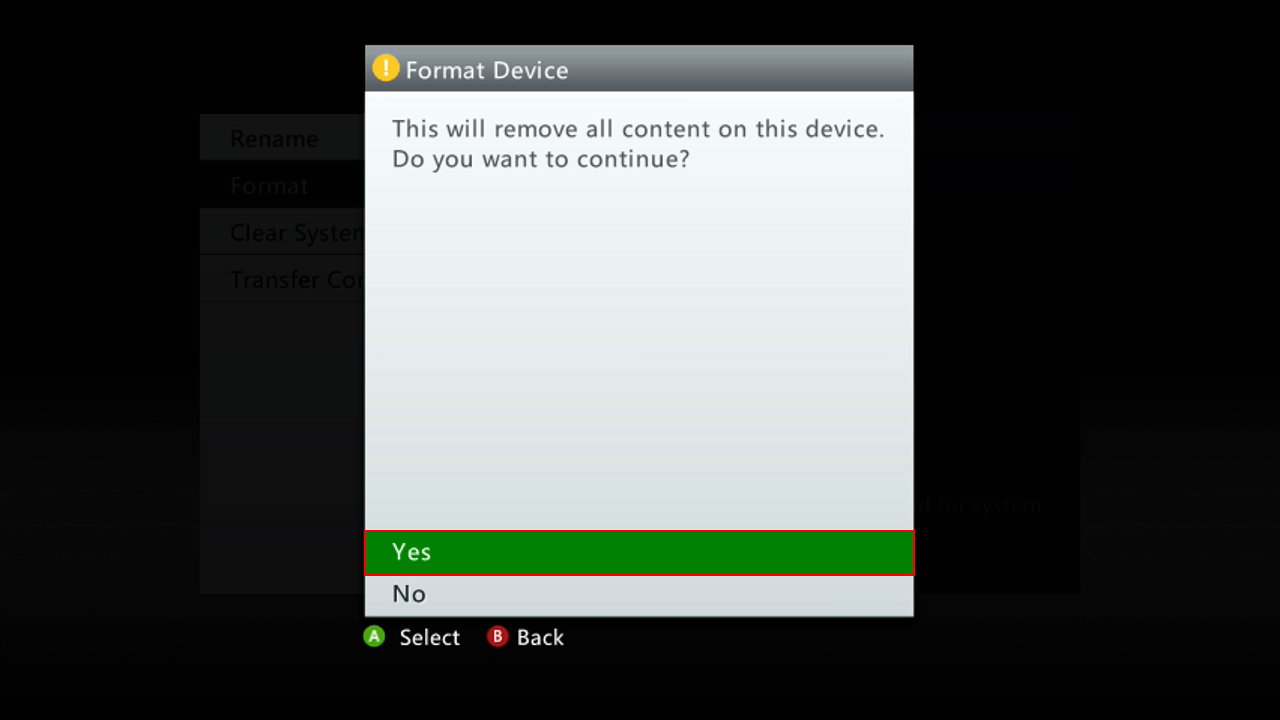Click the Do you want to continue question
The width and height of the screenshot is (1280, 720).
541,159
